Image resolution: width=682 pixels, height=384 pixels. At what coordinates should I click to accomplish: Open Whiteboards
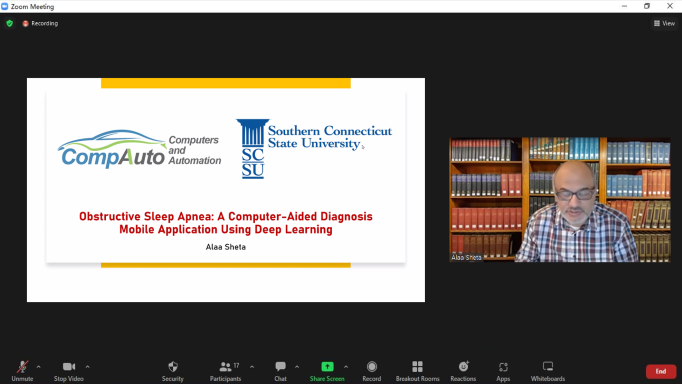[x=548, y=371]
